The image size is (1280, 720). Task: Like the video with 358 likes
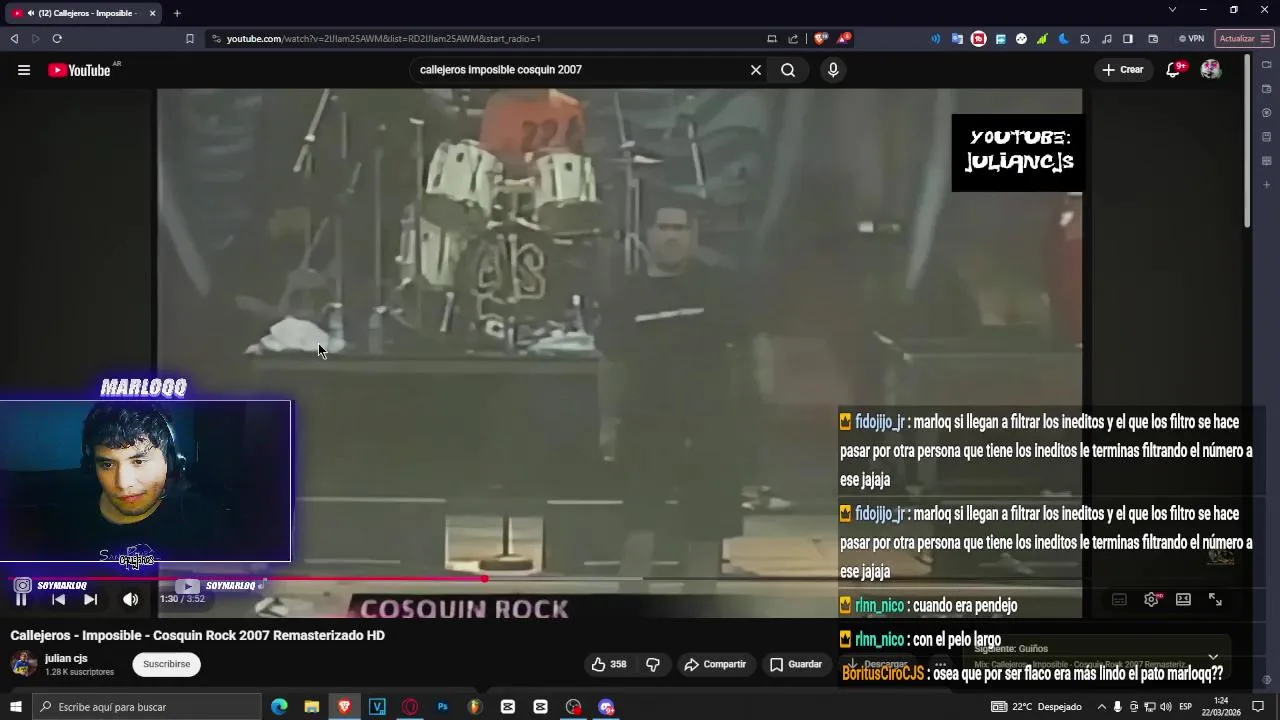(x=609, y=664)
